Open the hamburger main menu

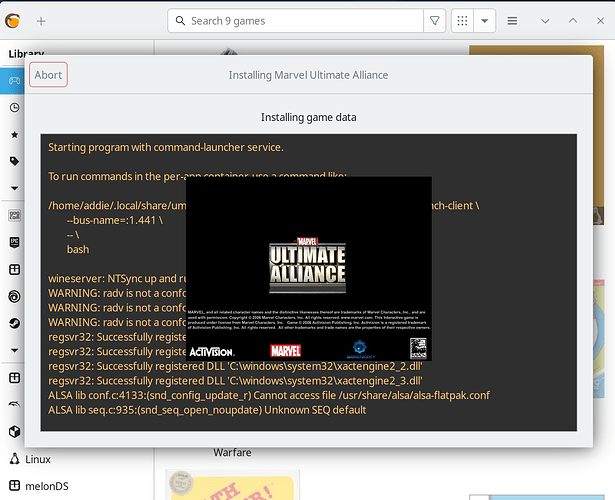point(512,21)
